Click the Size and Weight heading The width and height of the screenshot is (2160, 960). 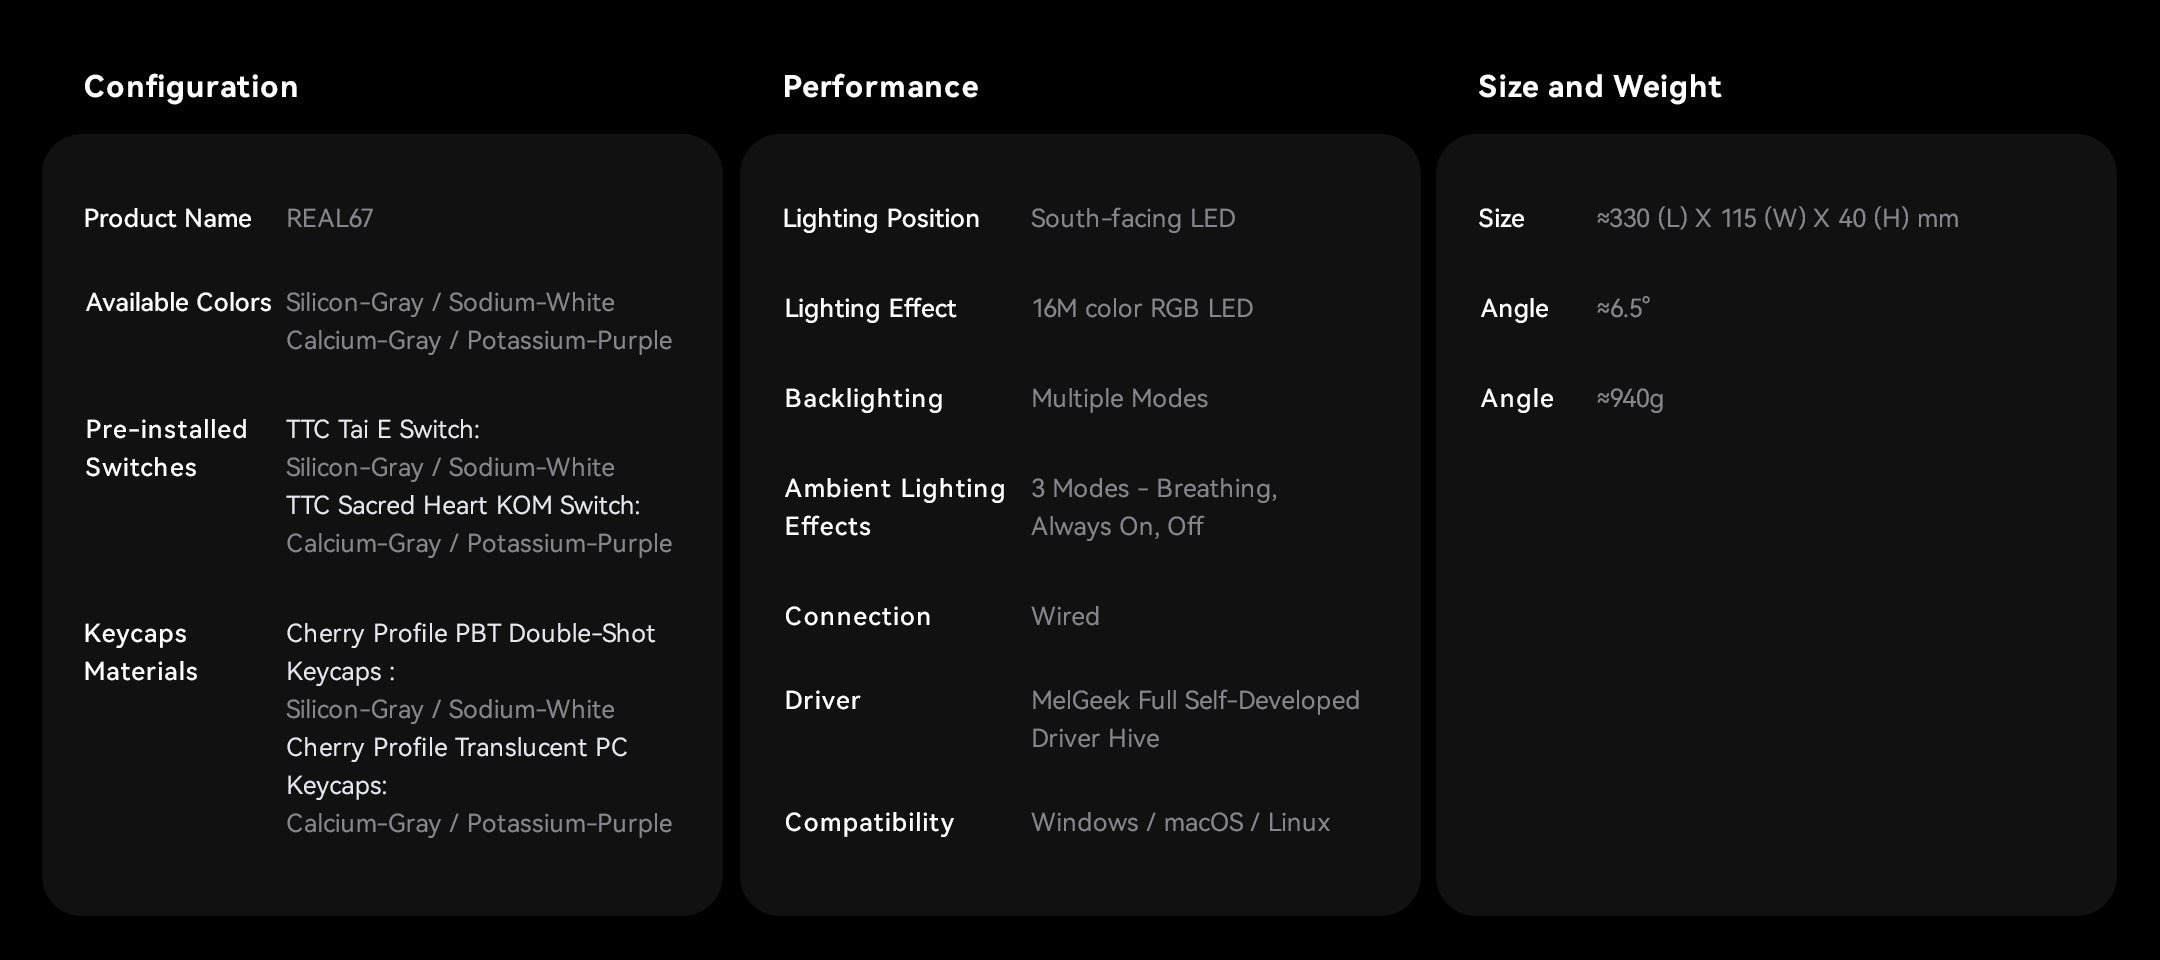(x=1599, y=87)
